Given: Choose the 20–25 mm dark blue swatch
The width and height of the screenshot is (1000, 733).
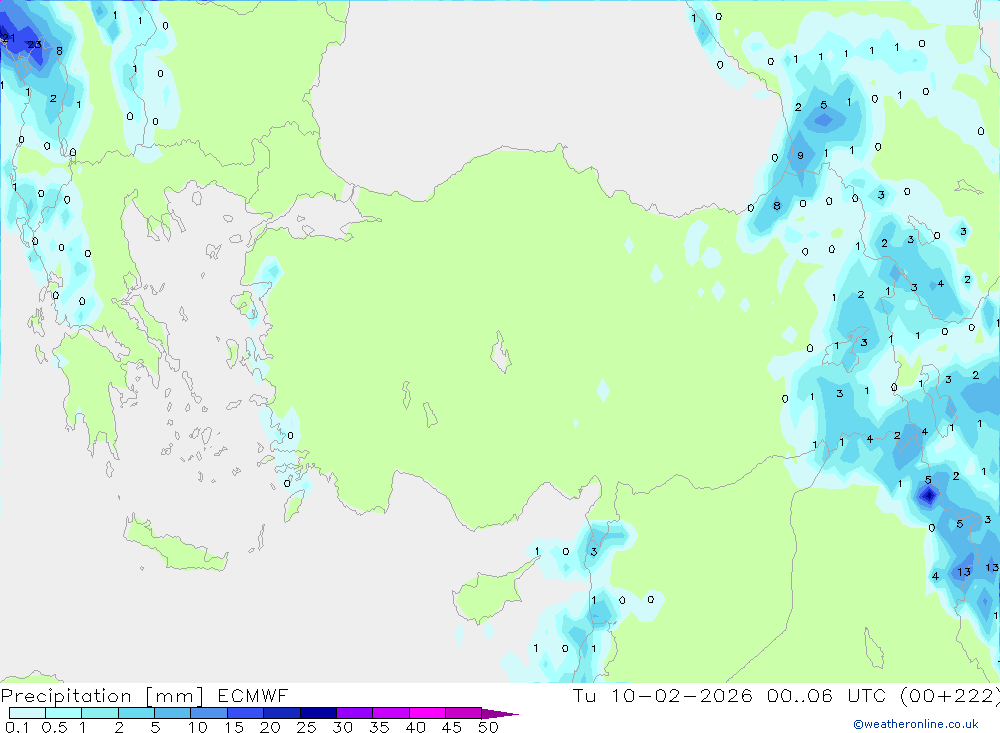Looking at the screenshot, I should click(x=281, y=713).
